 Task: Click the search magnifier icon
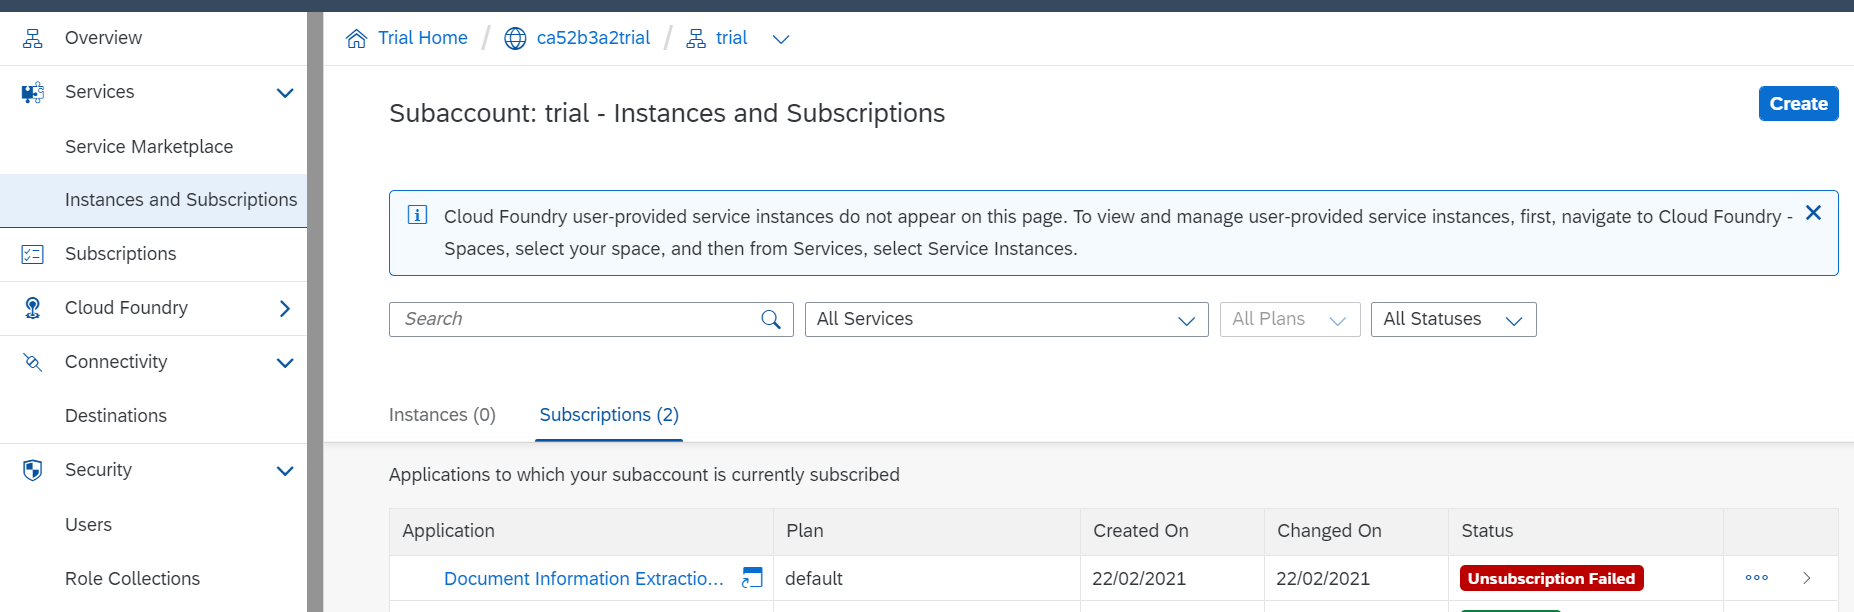pos(770,320)
